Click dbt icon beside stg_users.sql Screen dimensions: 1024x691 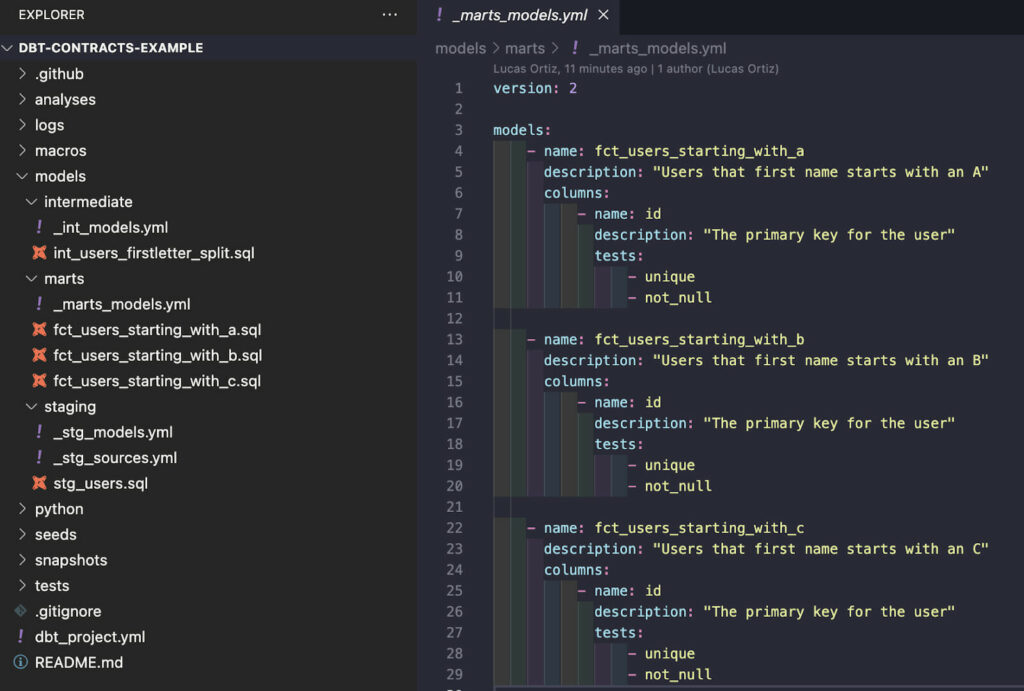point(39,483)
